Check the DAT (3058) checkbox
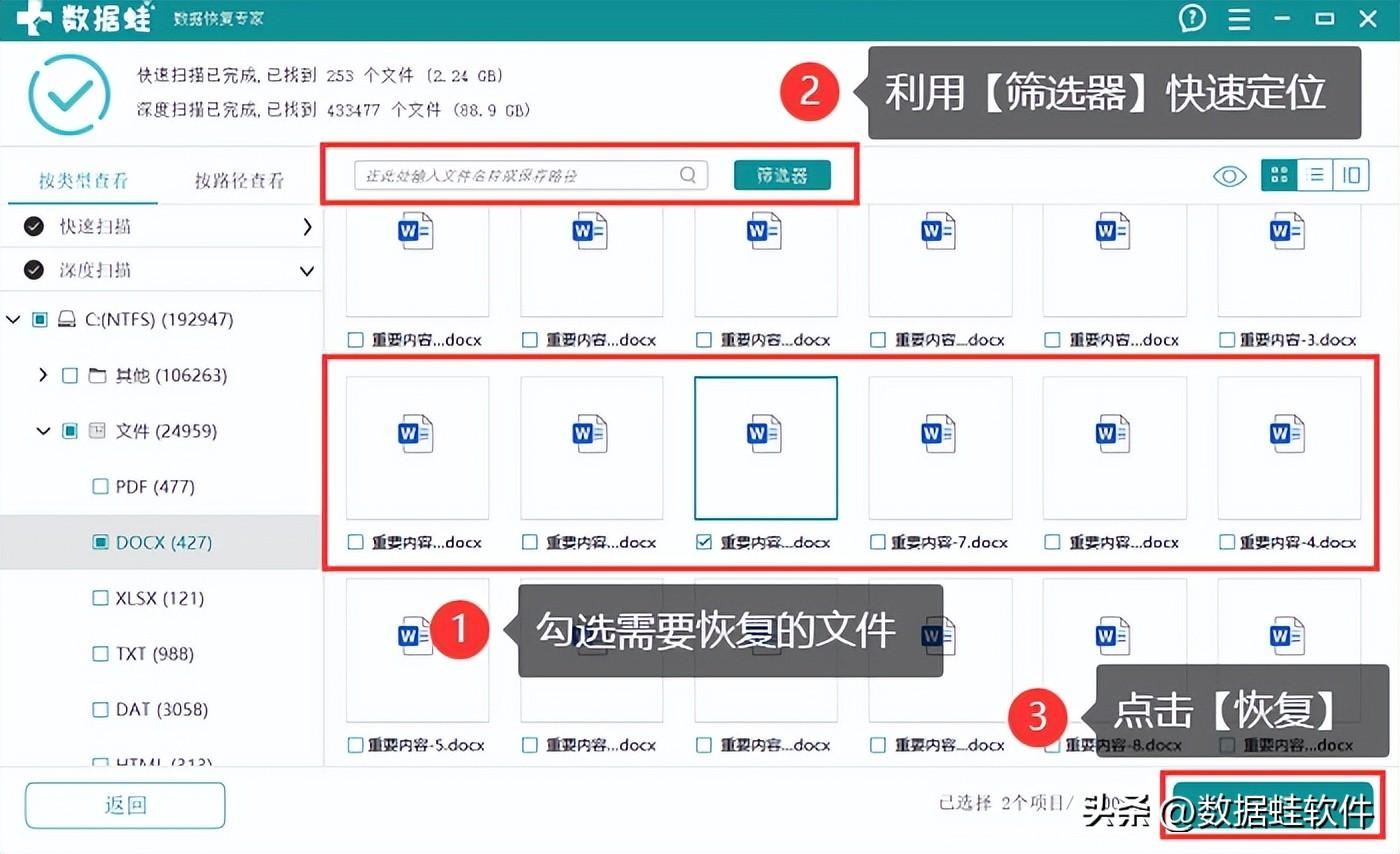1400x854 pixels. point(100,709)
